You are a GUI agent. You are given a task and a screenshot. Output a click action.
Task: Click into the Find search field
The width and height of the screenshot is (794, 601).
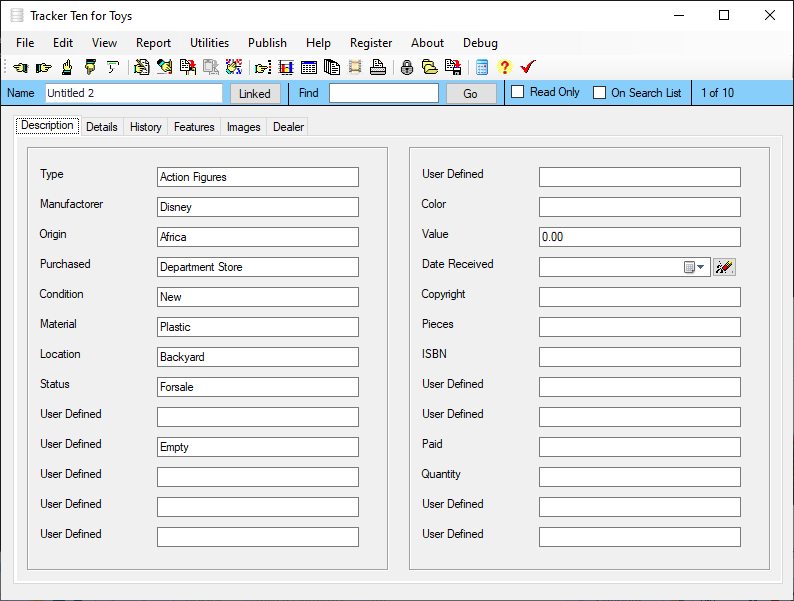(384, 93)
